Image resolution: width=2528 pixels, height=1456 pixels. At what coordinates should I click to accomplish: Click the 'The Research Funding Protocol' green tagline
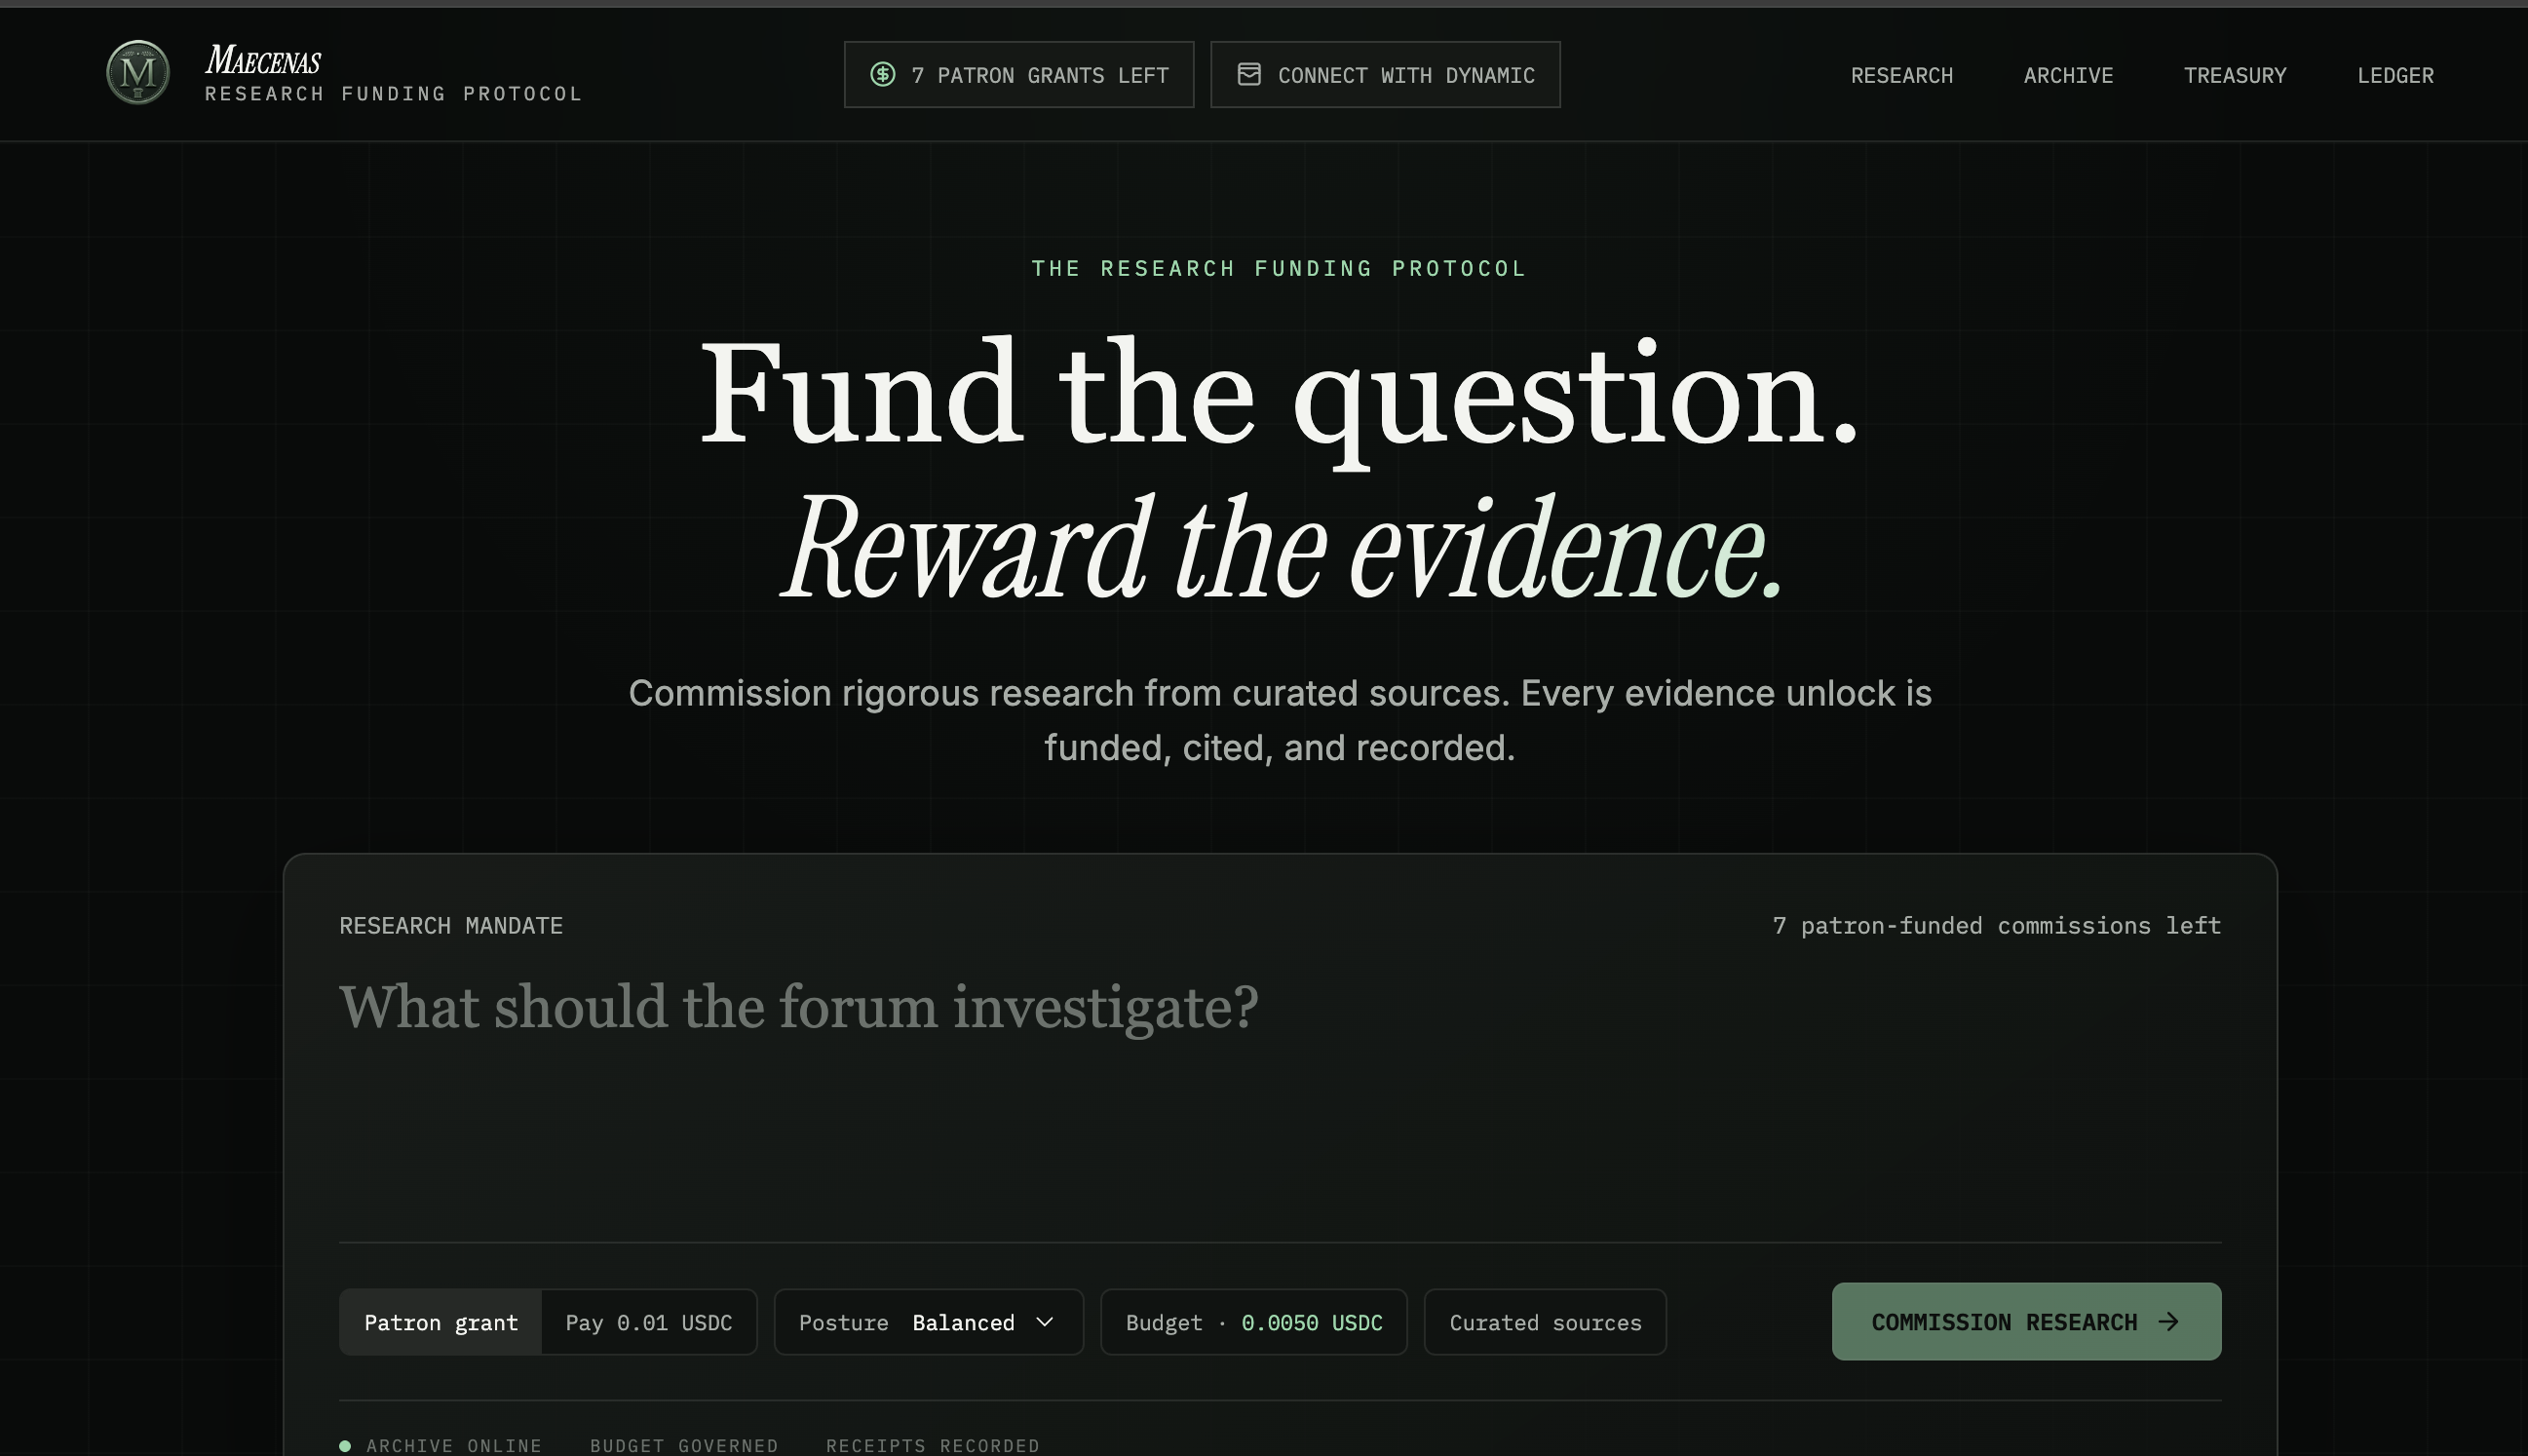click(1279, 269)
